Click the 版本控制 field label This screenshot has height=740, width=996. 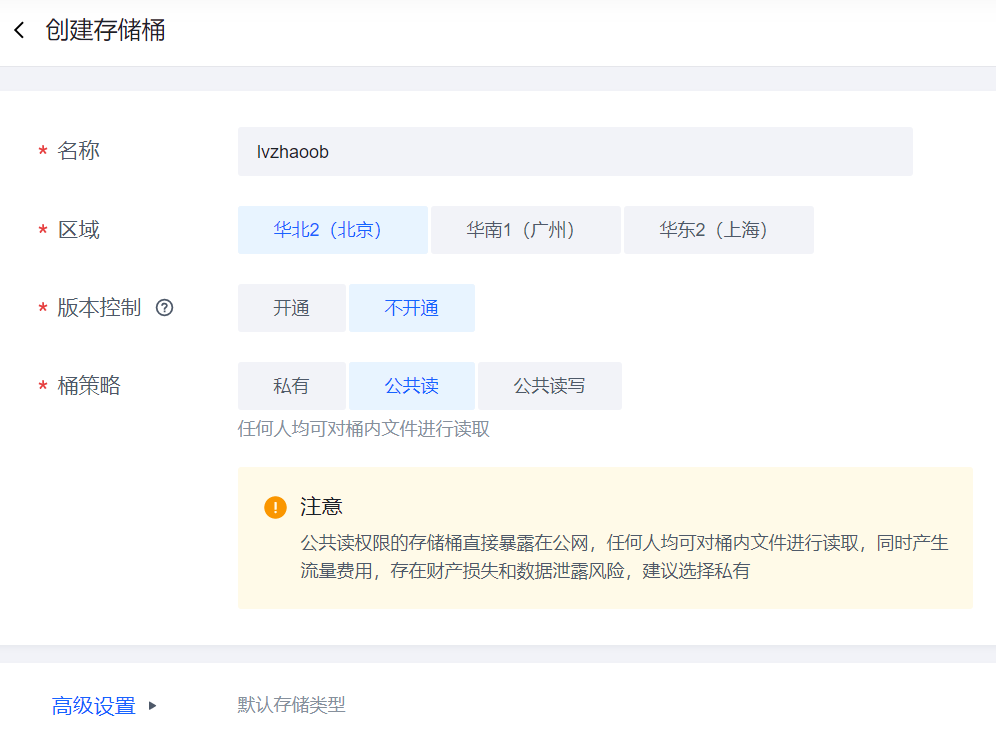99,308
